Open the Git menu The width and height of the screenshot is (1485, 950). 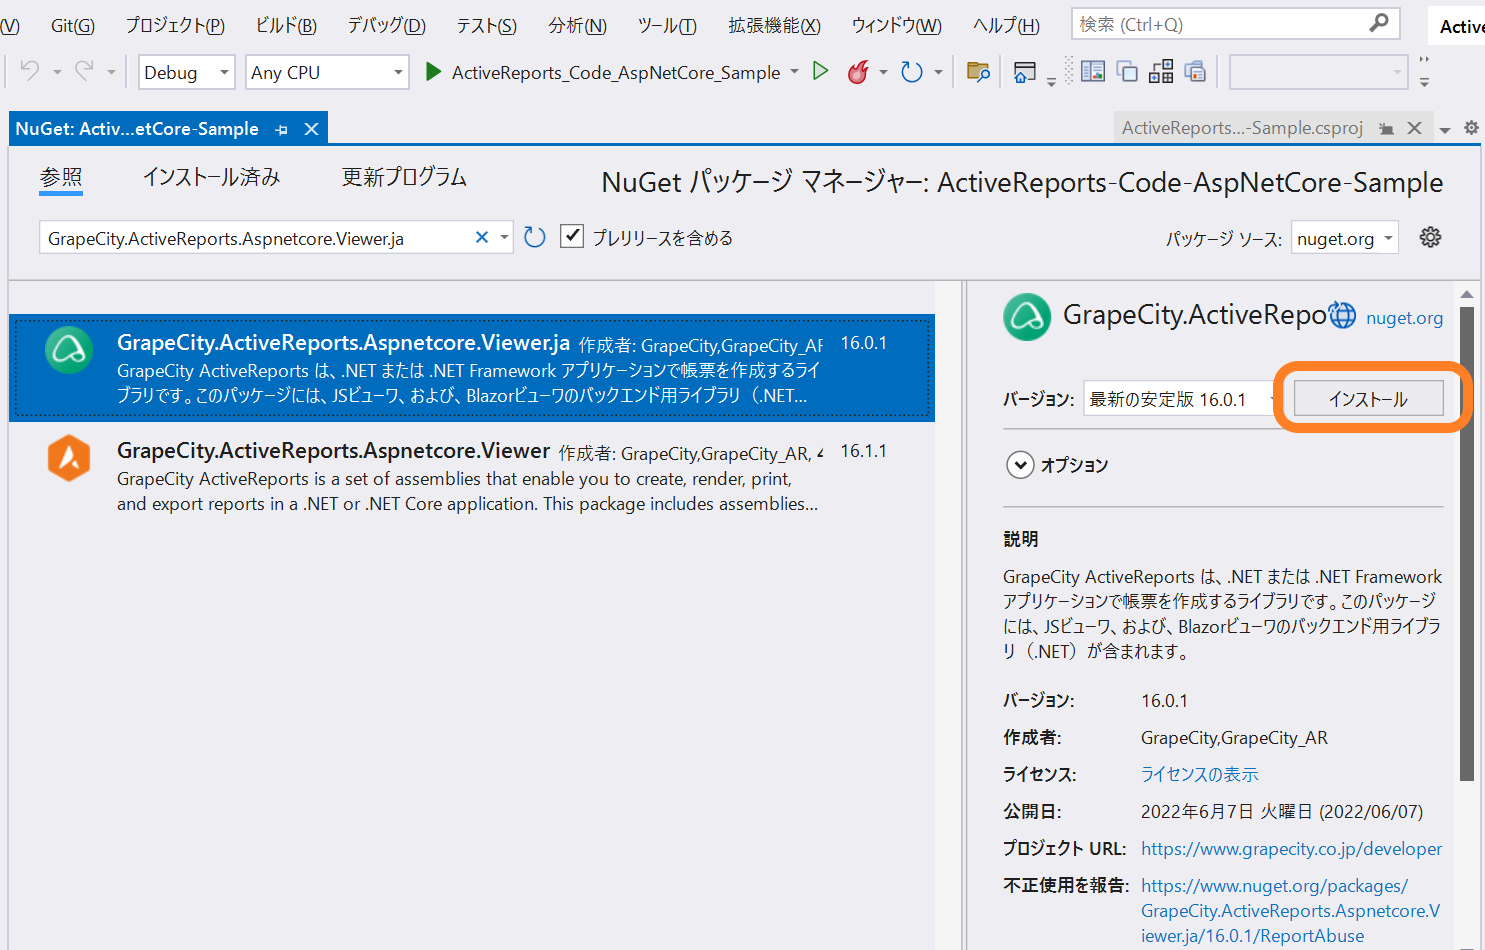click(x=73, y=25)
